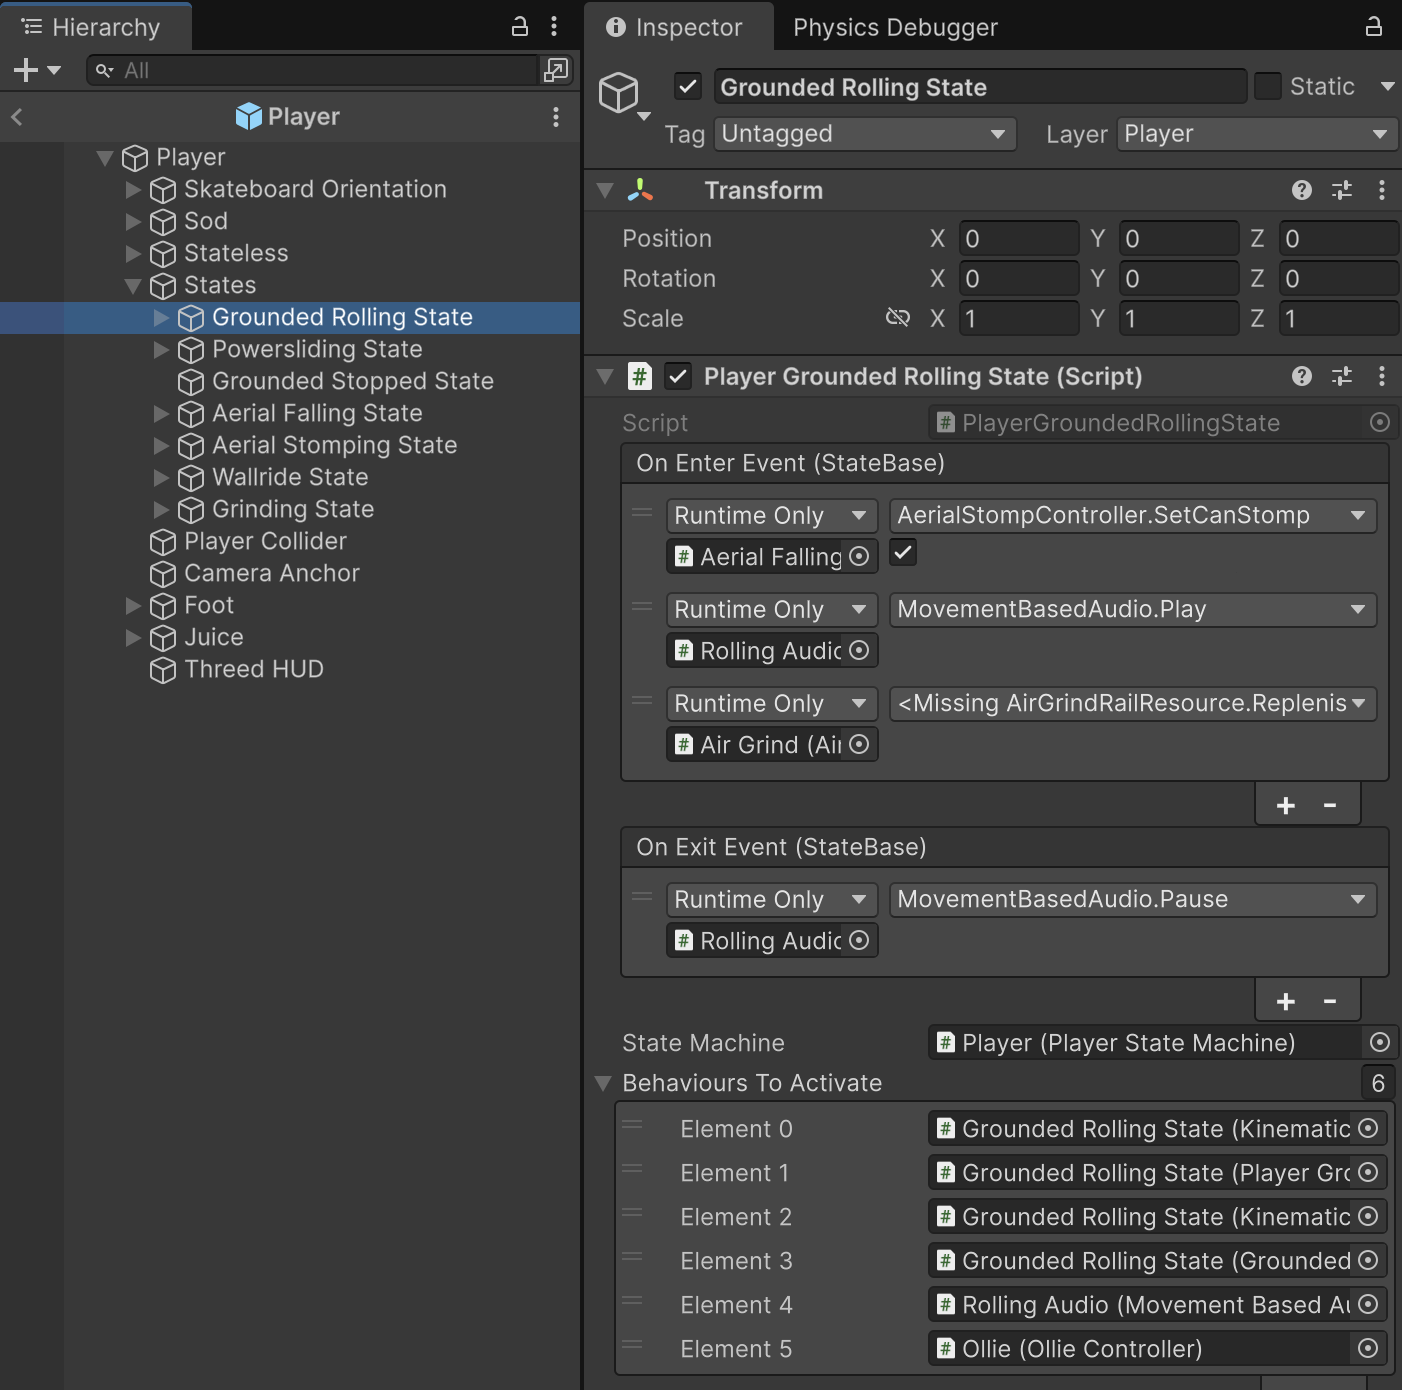The width and height of the screenshot is (1402, 1390).
Task: Open script component three-dot menu
Action: (1381, 376)
